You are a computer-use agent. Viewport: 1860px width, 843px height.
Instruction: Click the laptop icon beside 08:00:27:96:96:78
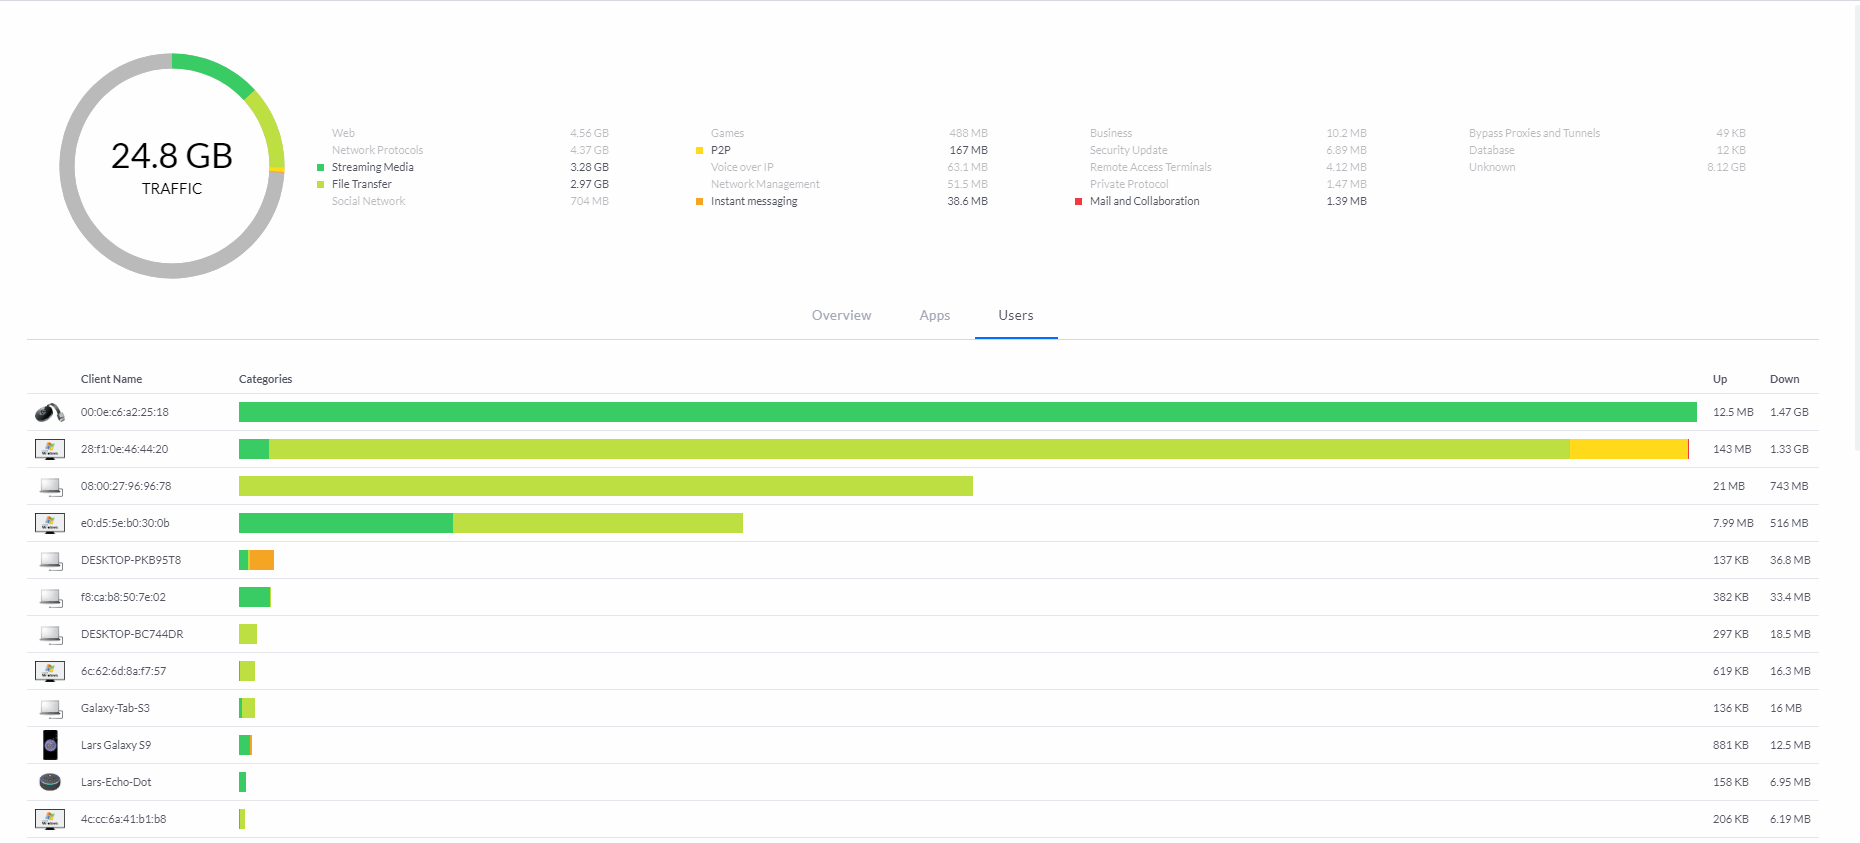[x=50, y=486]
